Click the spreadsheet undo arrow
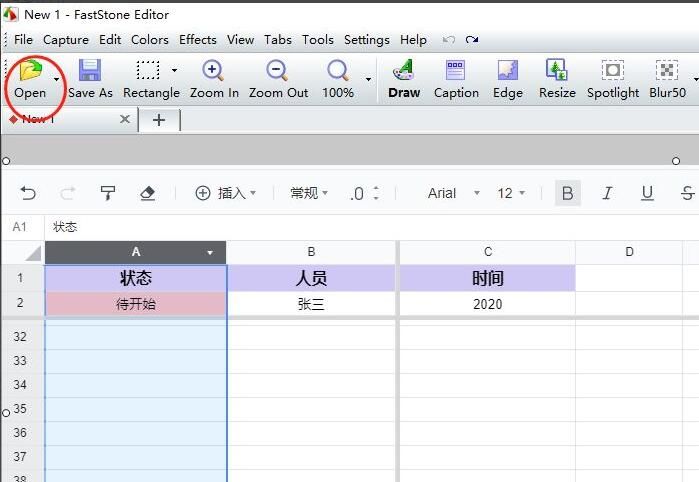699x482 pixels. coord(28,193)
